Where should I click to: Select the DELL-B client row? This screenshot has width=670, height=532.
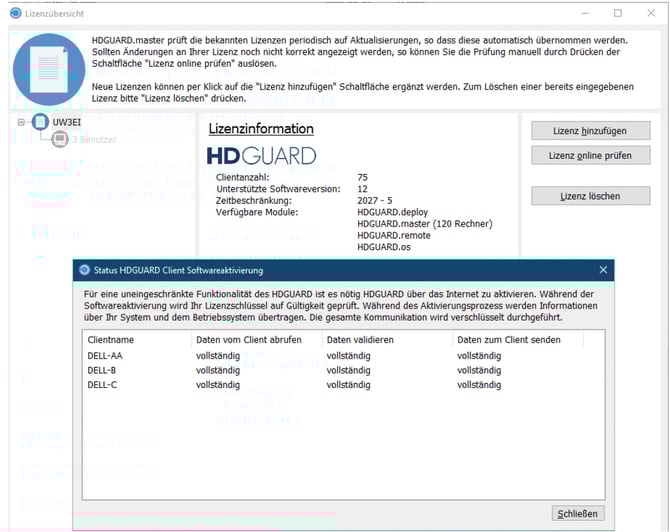tap(344, 370)
